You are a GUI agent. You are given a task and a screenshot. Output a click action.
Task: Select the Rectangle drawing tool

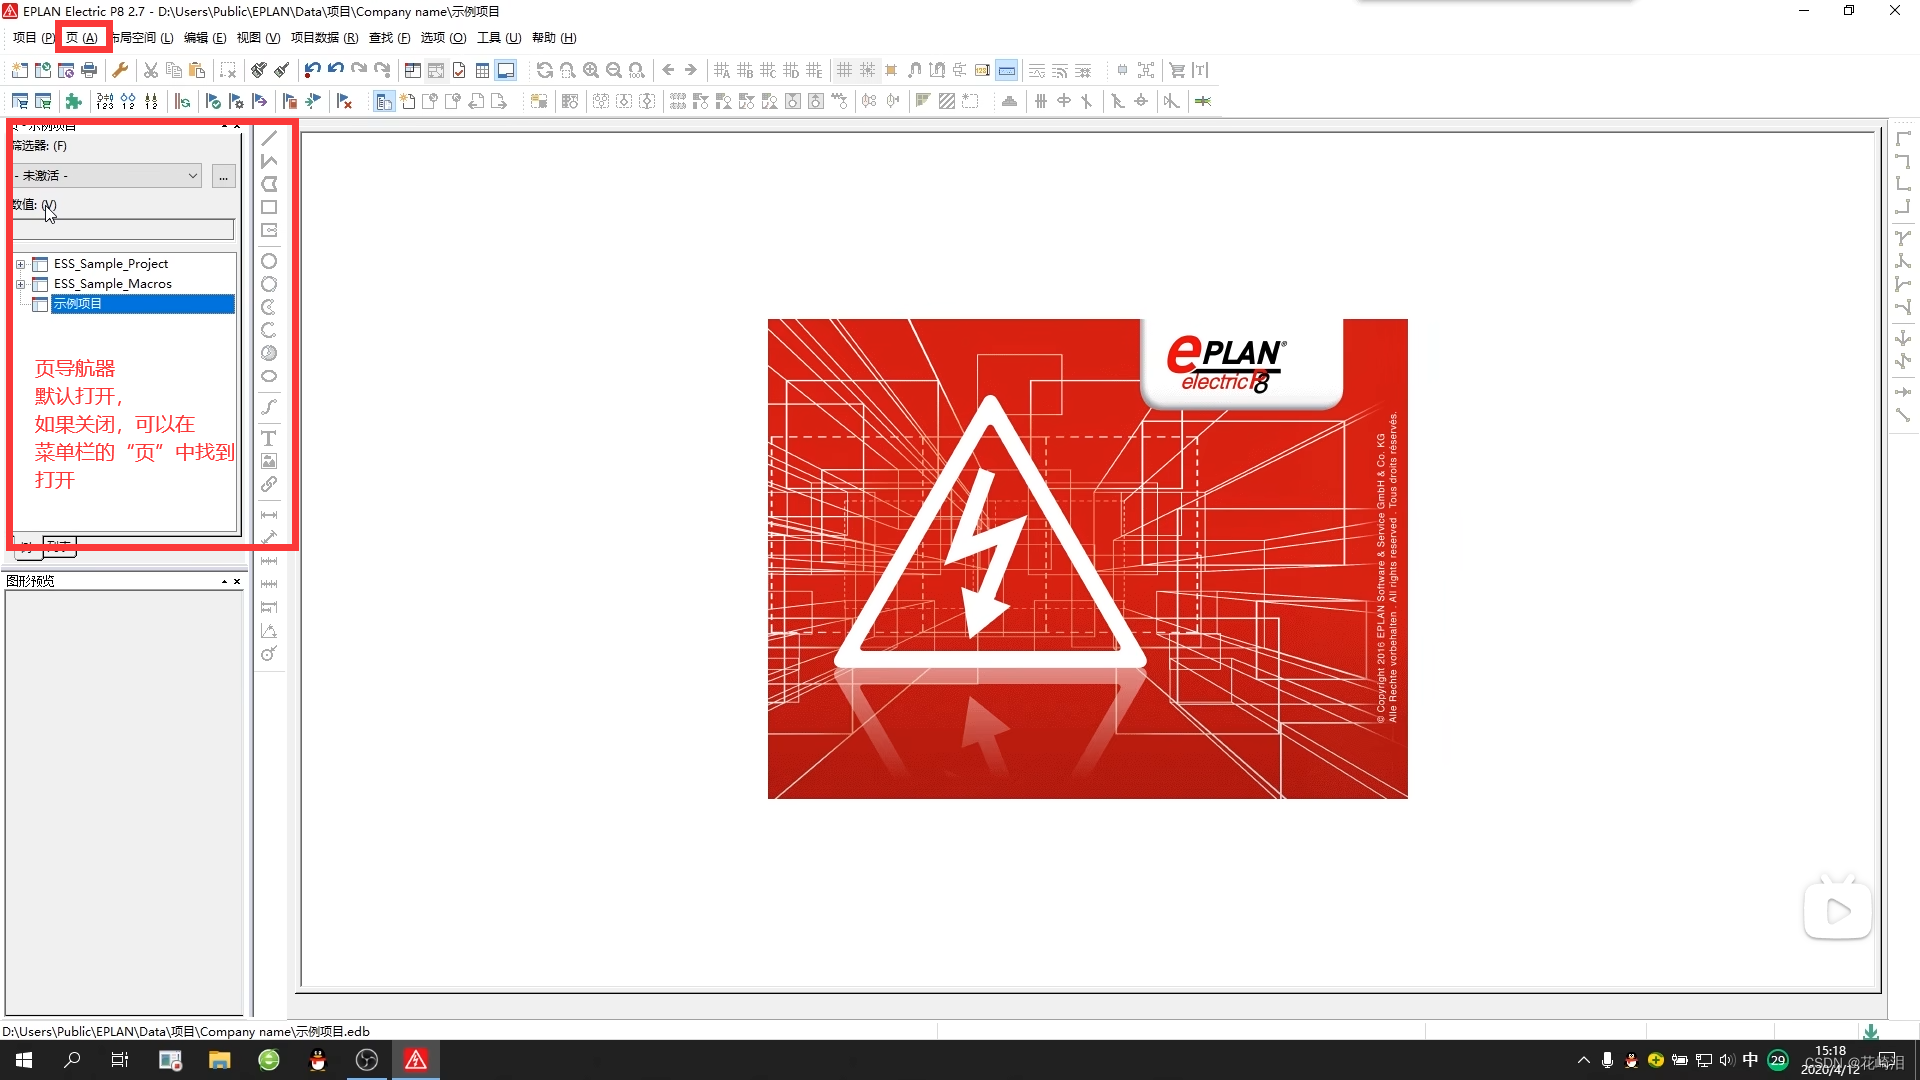pos(268,207)
